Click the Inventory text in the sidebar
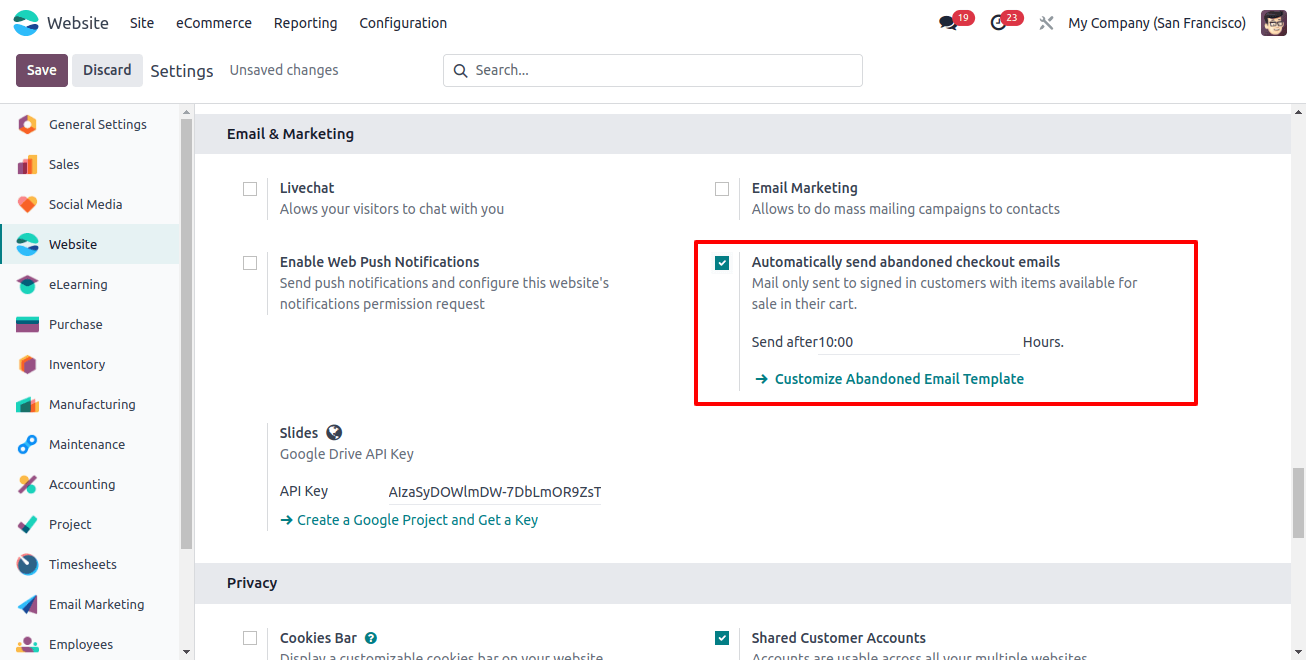 [77, 365]
